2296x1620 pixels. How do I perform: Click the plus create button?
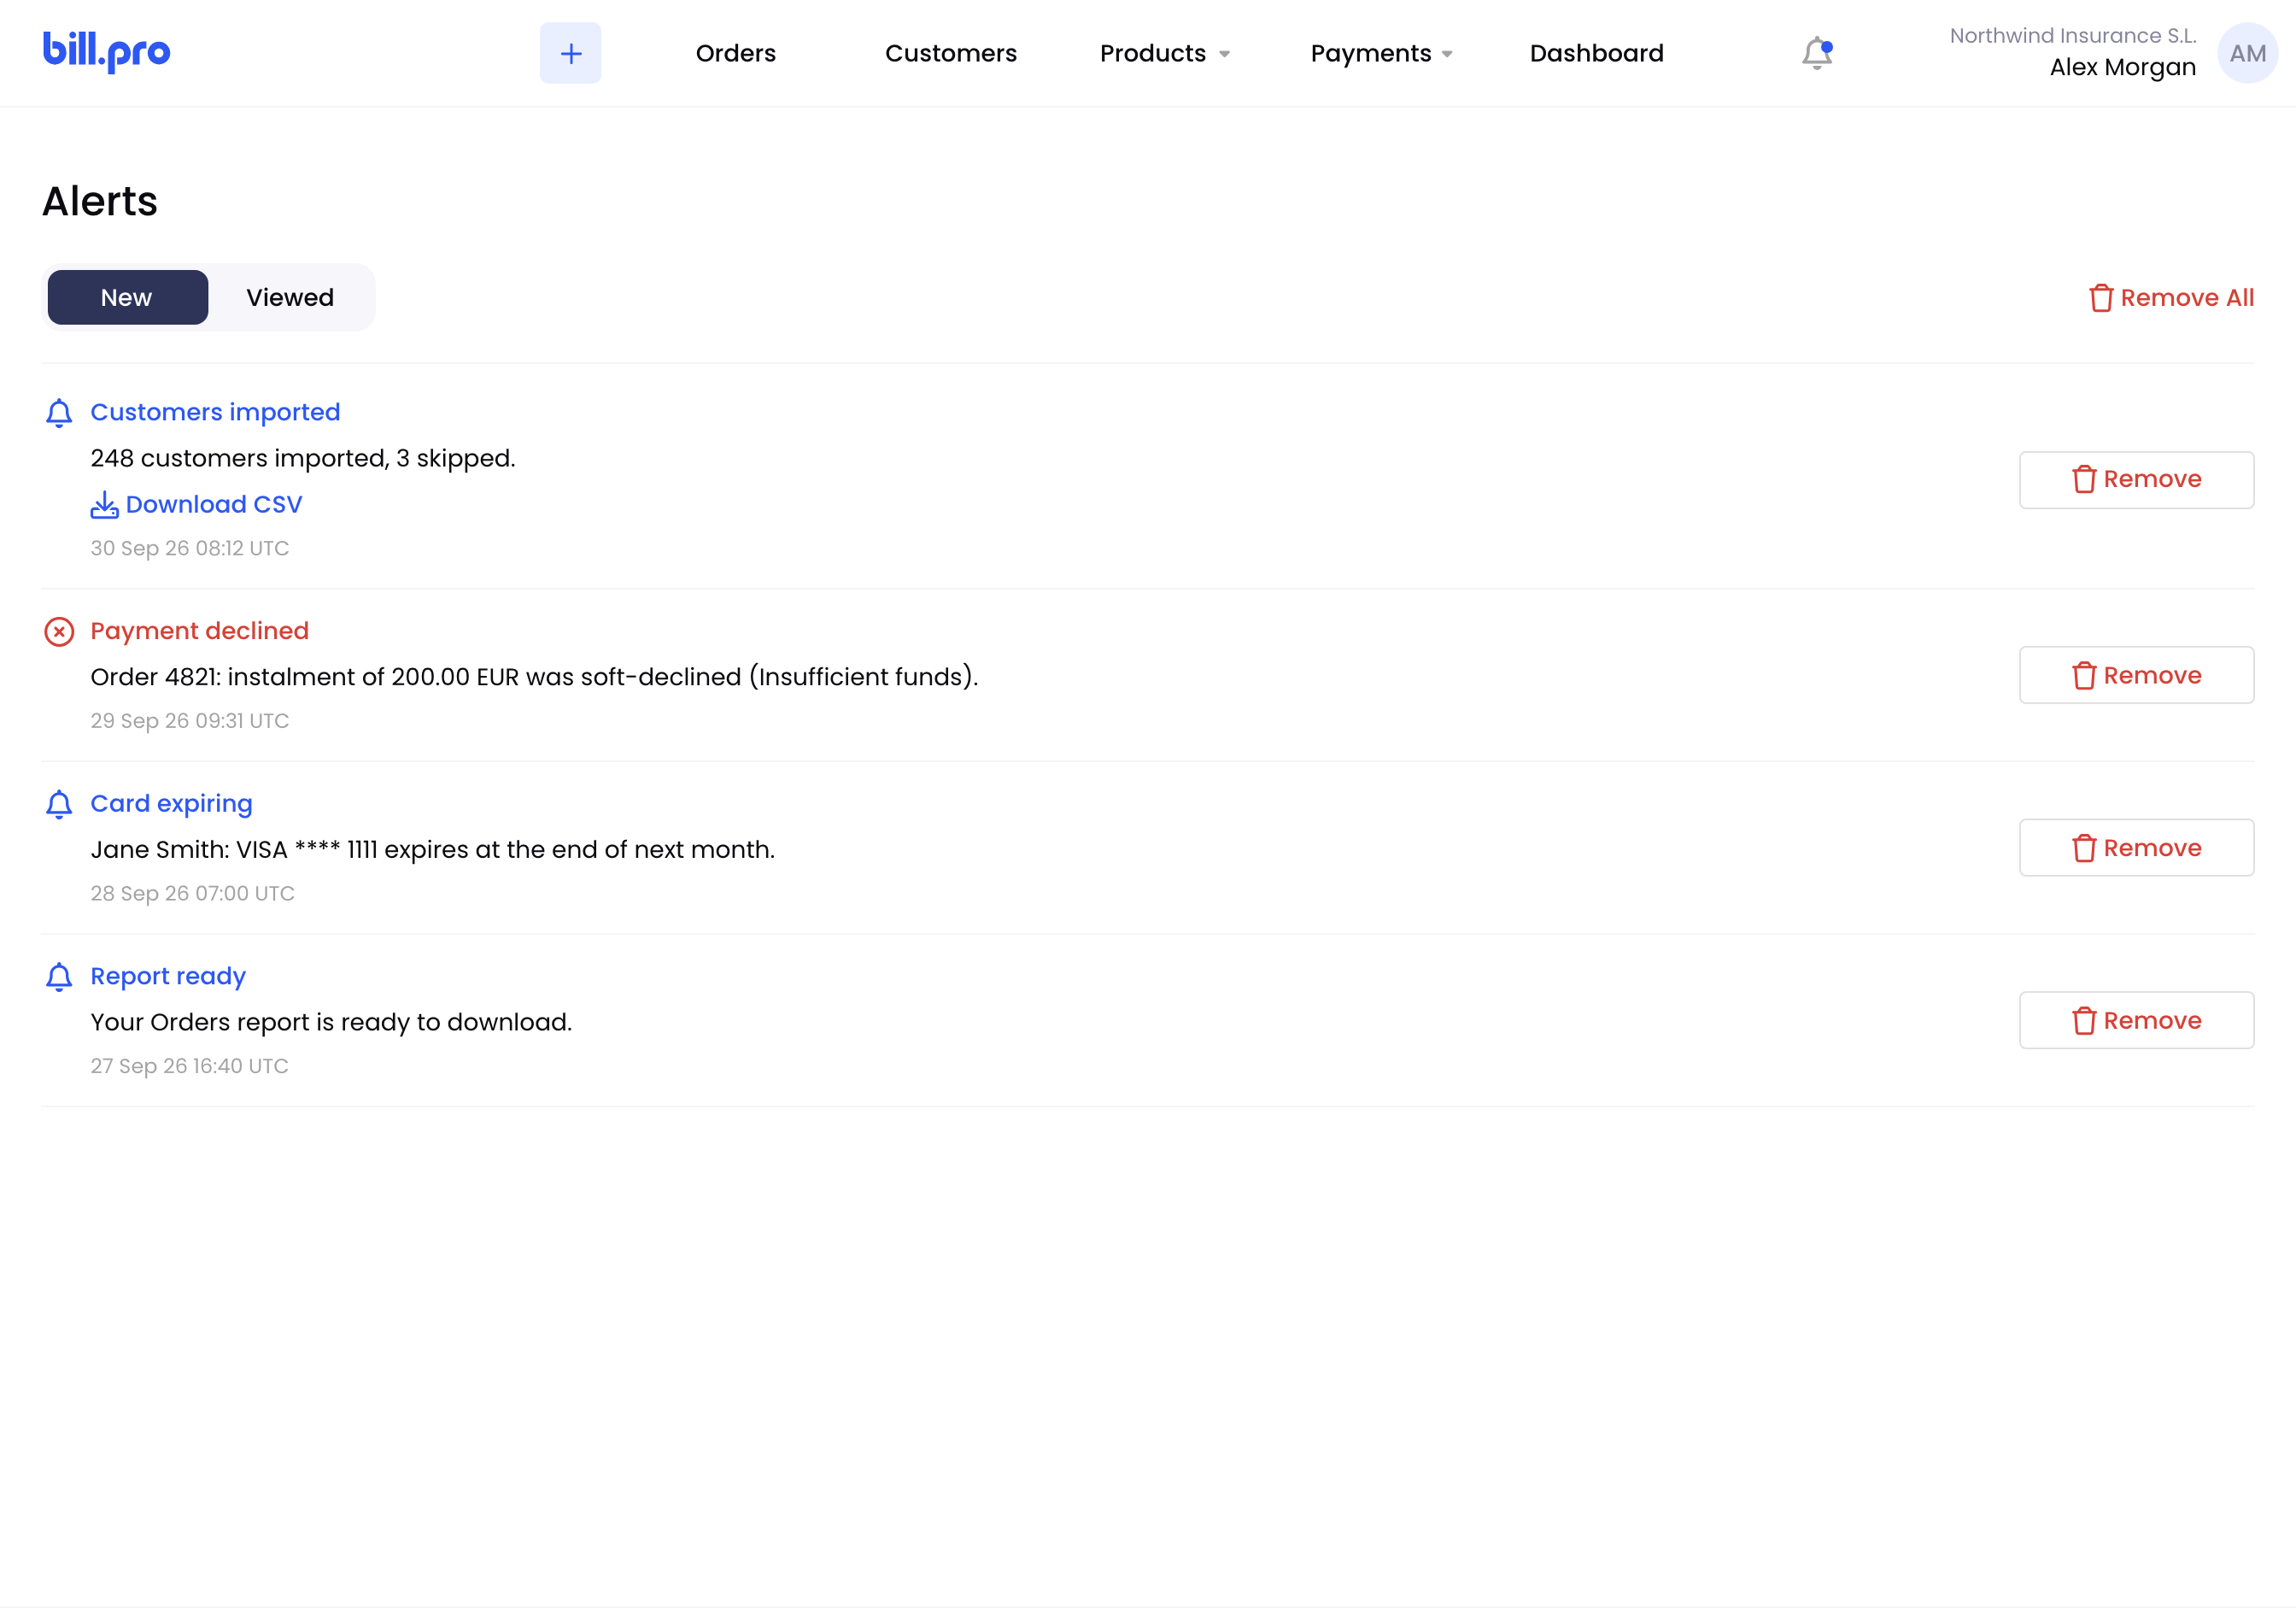click(x=570, y=53)
